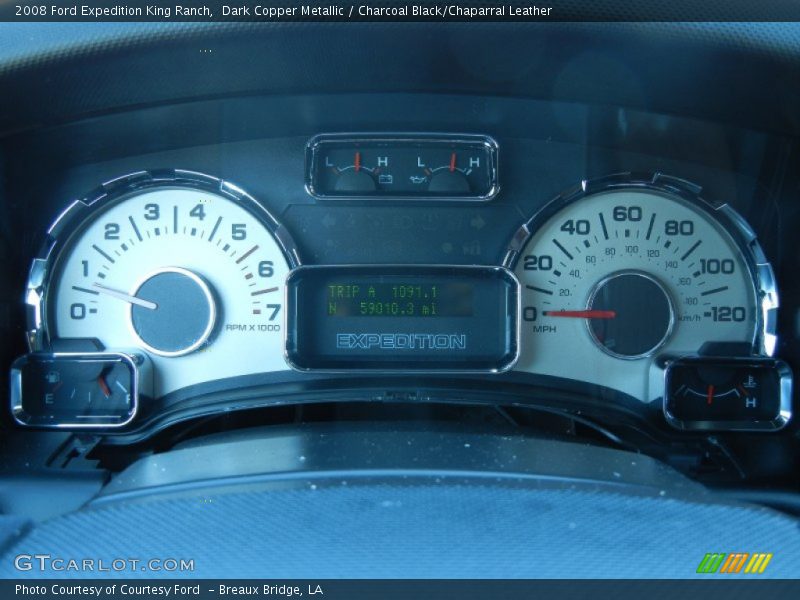Image resolution: width=800 pixels, height=600 pixels.
Task: Click the red fuel gauge needle
Action: pyautogui.click(x=104, y=386)
